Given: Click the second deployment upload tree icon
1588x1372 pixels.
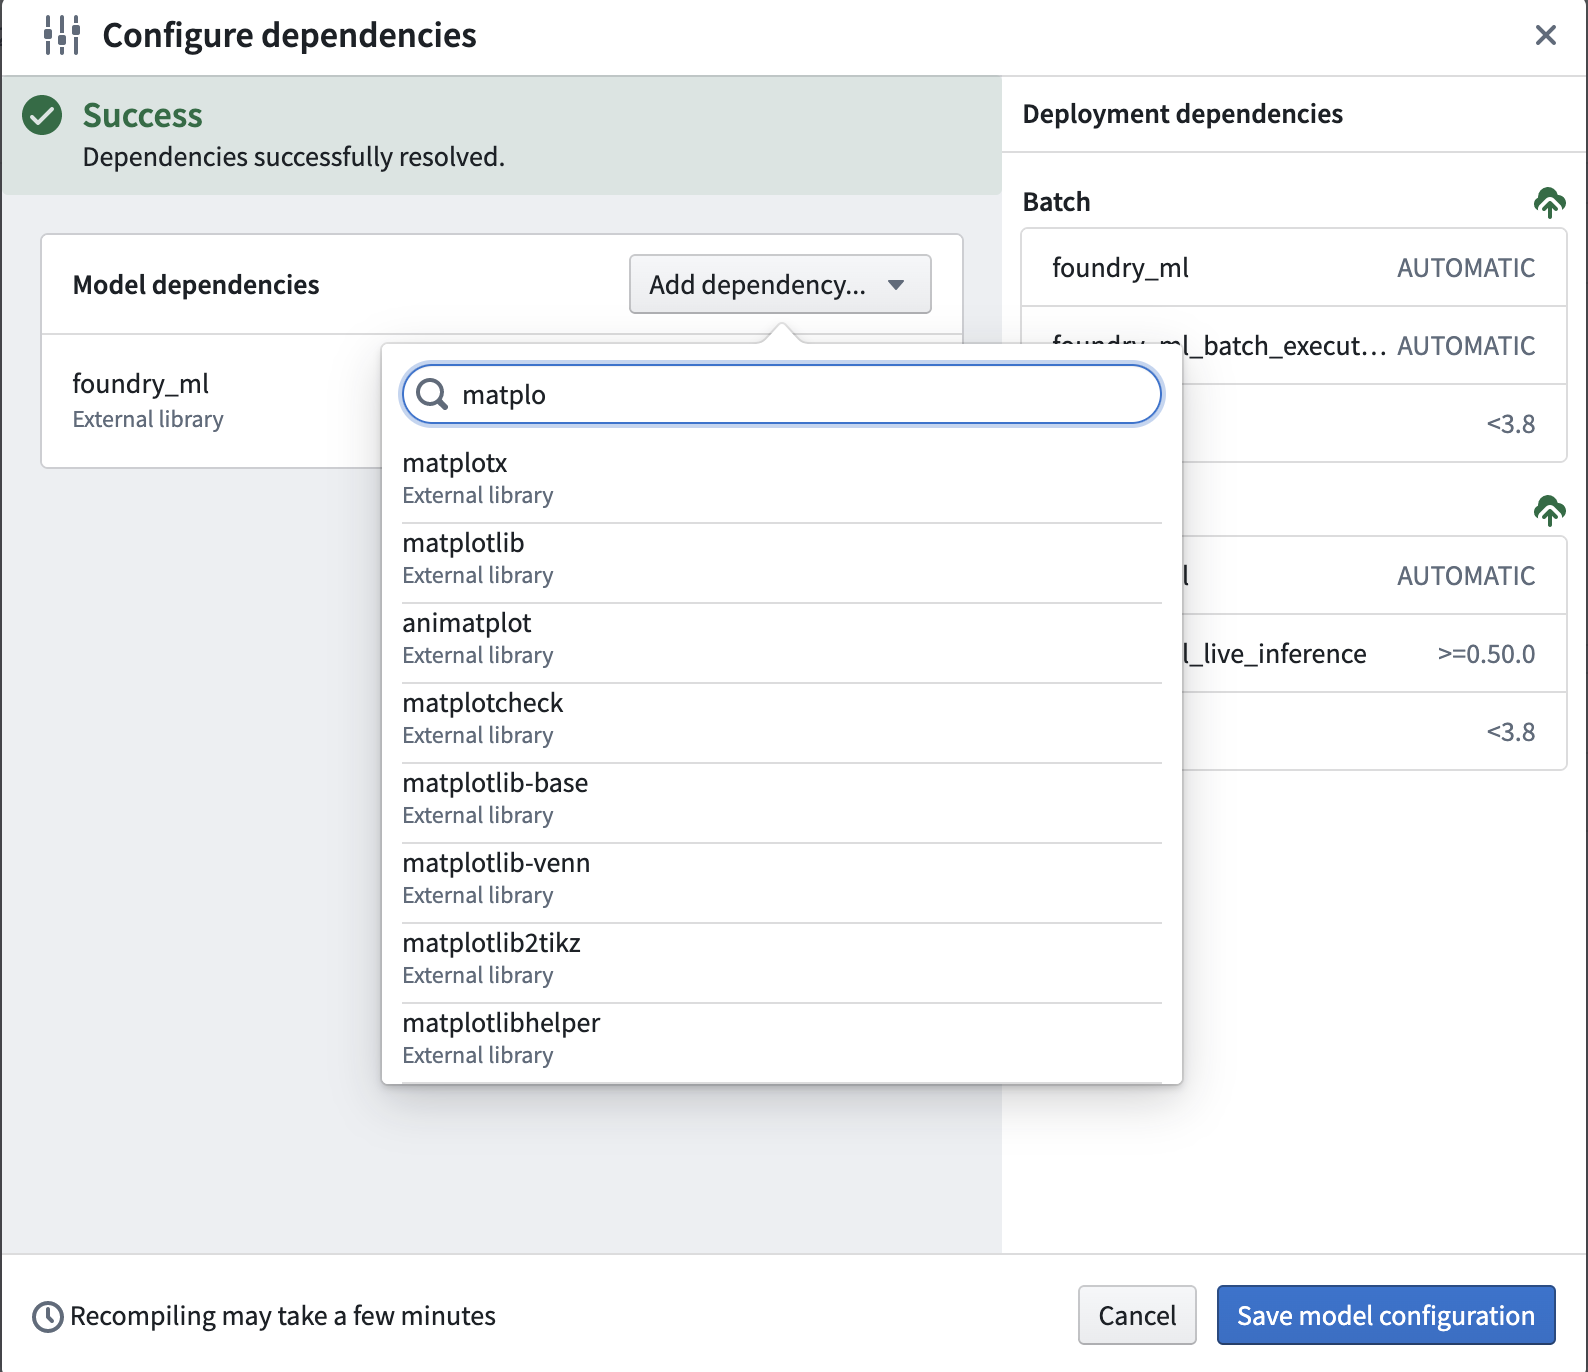Looking at the screenshot, I should [x=1549, y=510].
